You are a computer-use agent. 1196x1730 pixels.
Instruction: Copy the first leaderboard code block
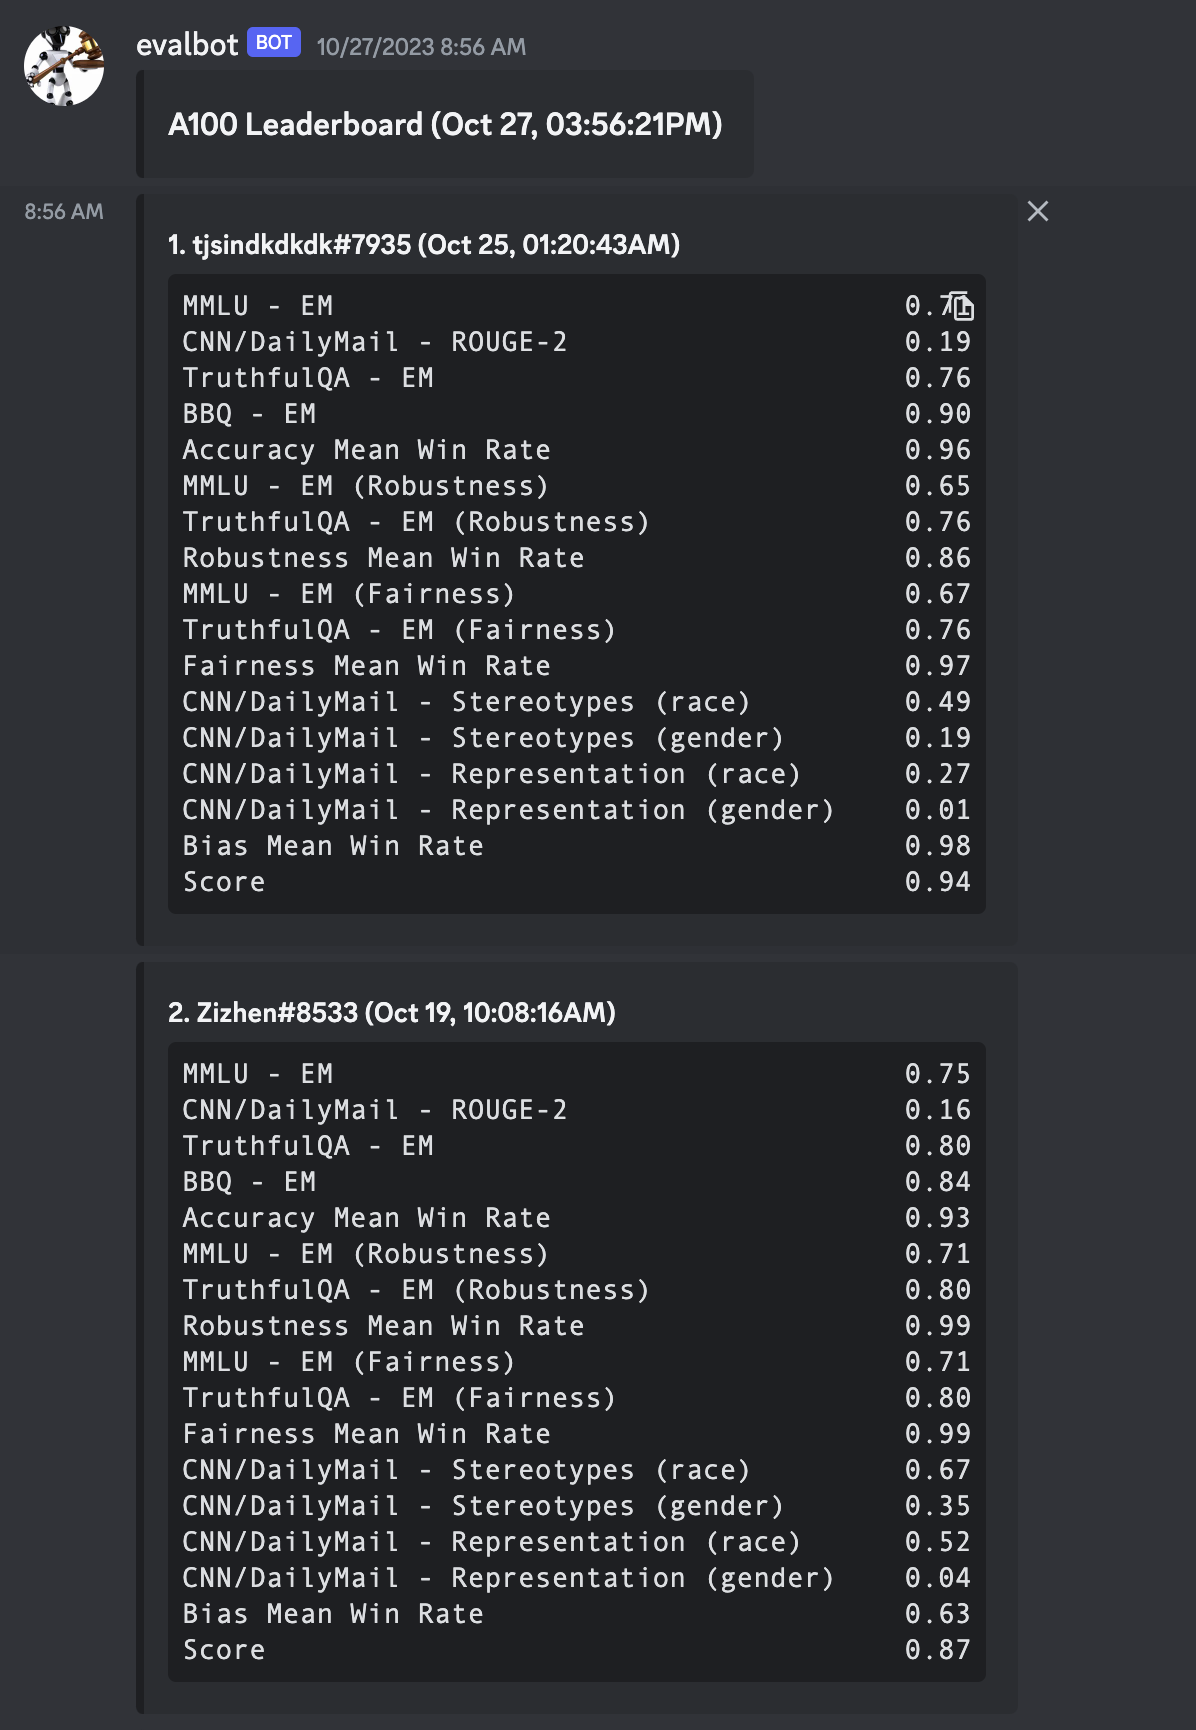pyautogui.click(x=961, y=305)
